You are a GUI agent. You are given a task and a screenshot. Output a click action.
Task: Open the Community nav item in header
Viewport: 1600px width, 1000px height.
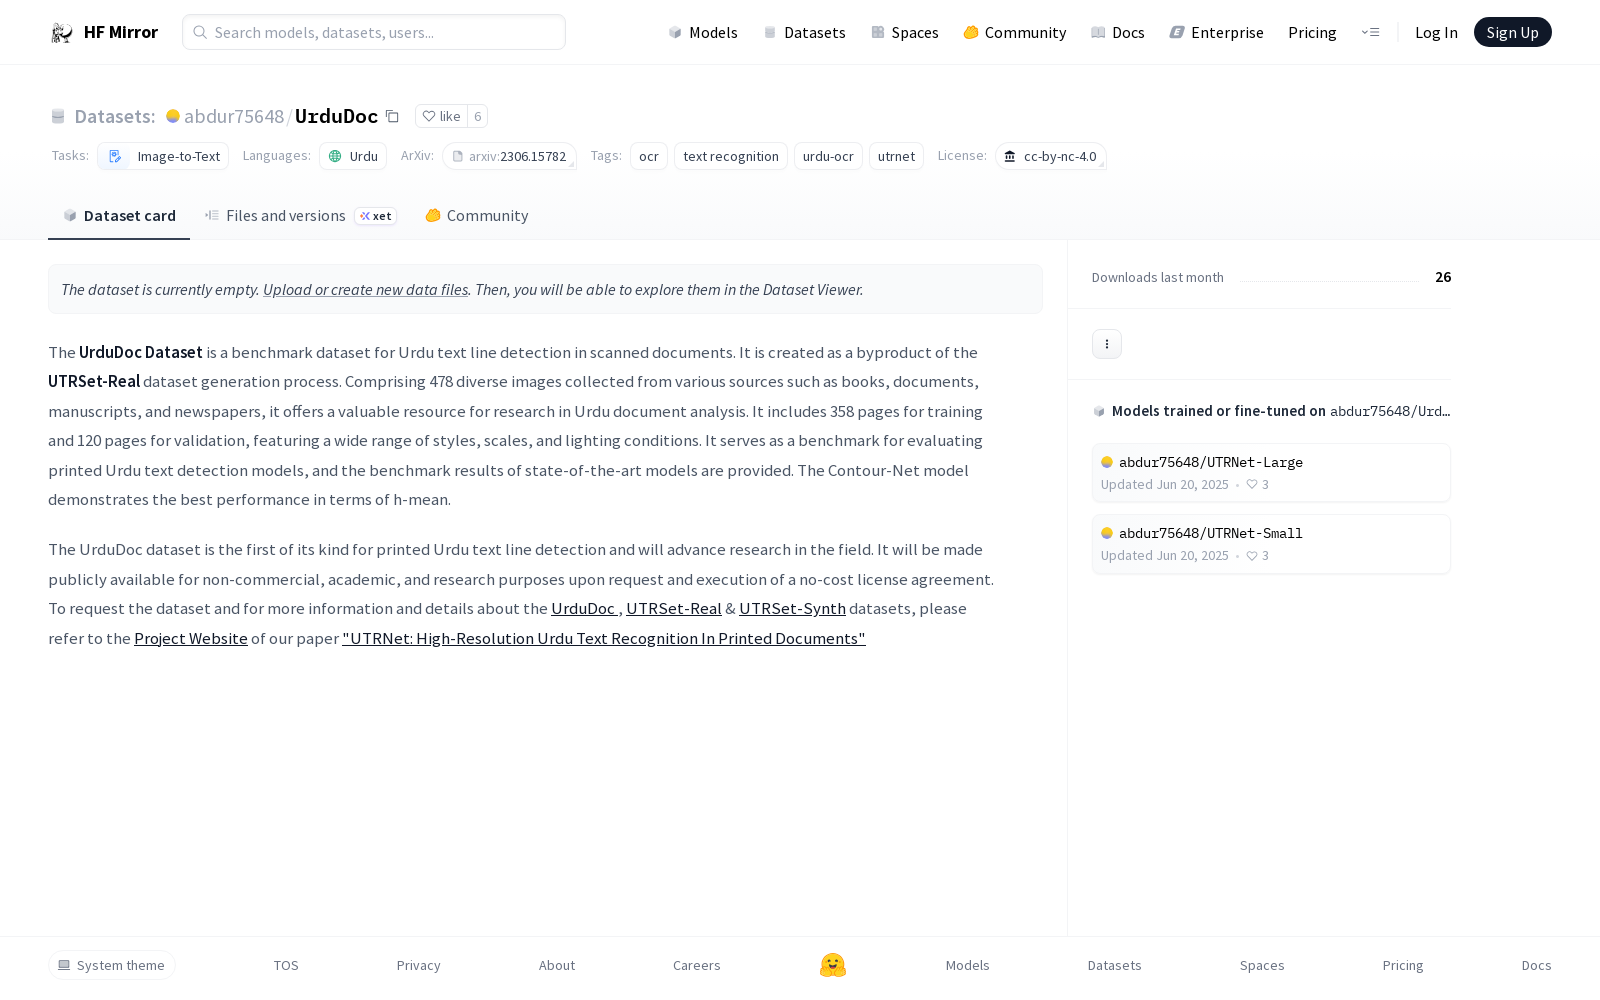1015,32
